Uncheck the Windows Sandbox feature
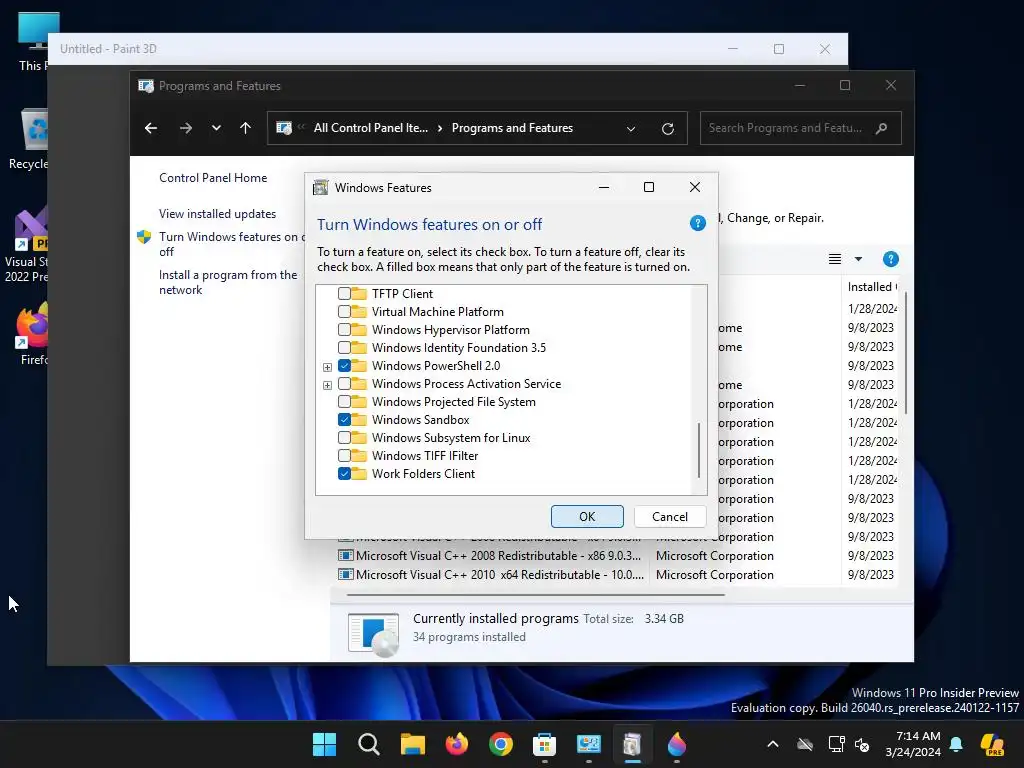The image size is (1024, 768). [344, 420]
